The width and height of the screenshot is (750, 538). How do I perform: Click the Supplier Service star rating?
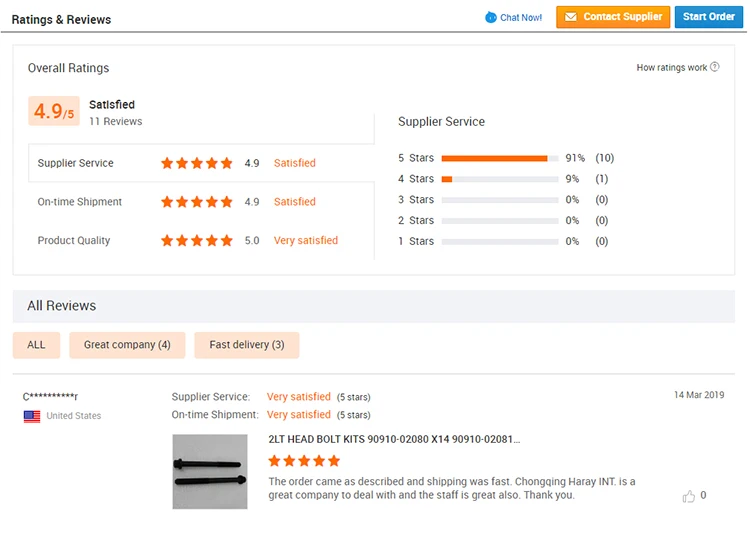(x=196, y=163)
